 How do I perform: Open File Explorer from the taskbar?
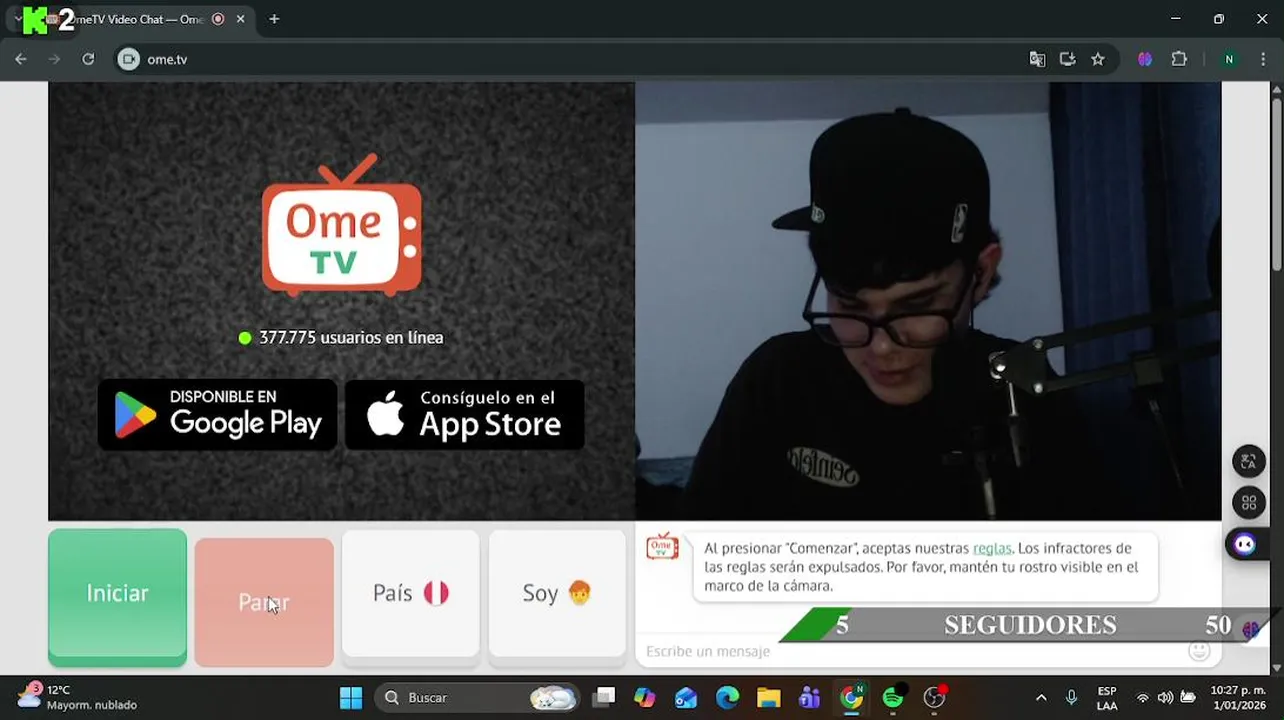(768, 697)
